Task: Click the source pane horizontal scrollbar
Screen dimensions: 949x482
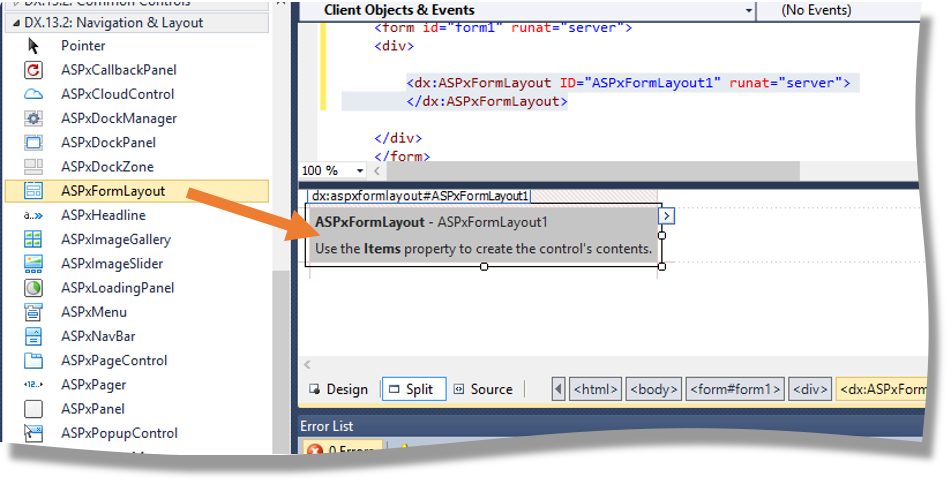Action: (593, 171)
